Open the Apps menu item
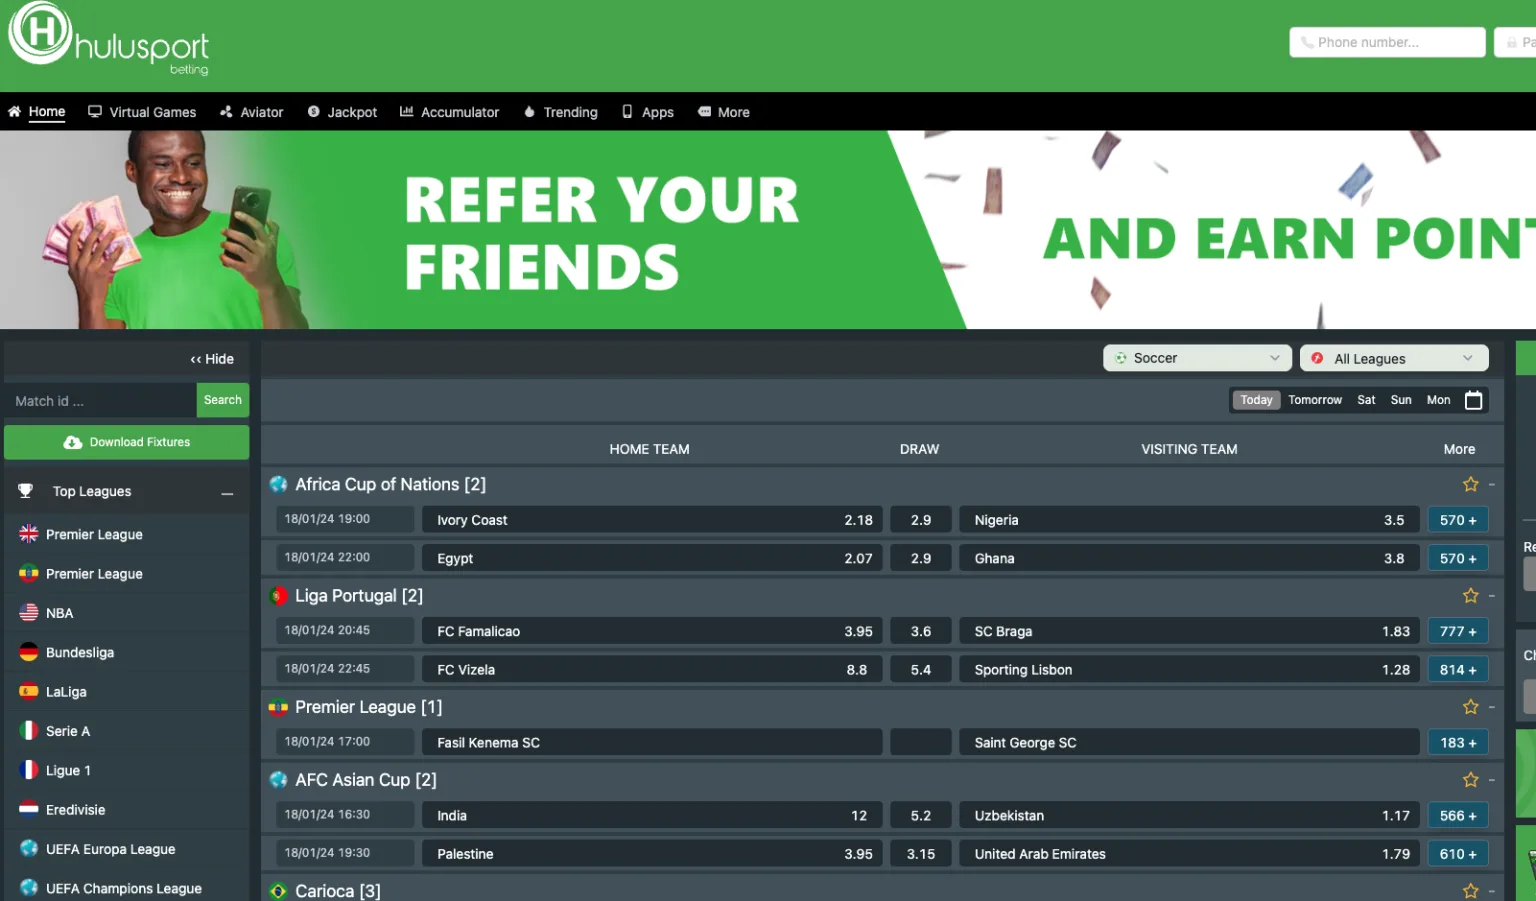This screenshot has width=1536, height=901. click(648, 112)
